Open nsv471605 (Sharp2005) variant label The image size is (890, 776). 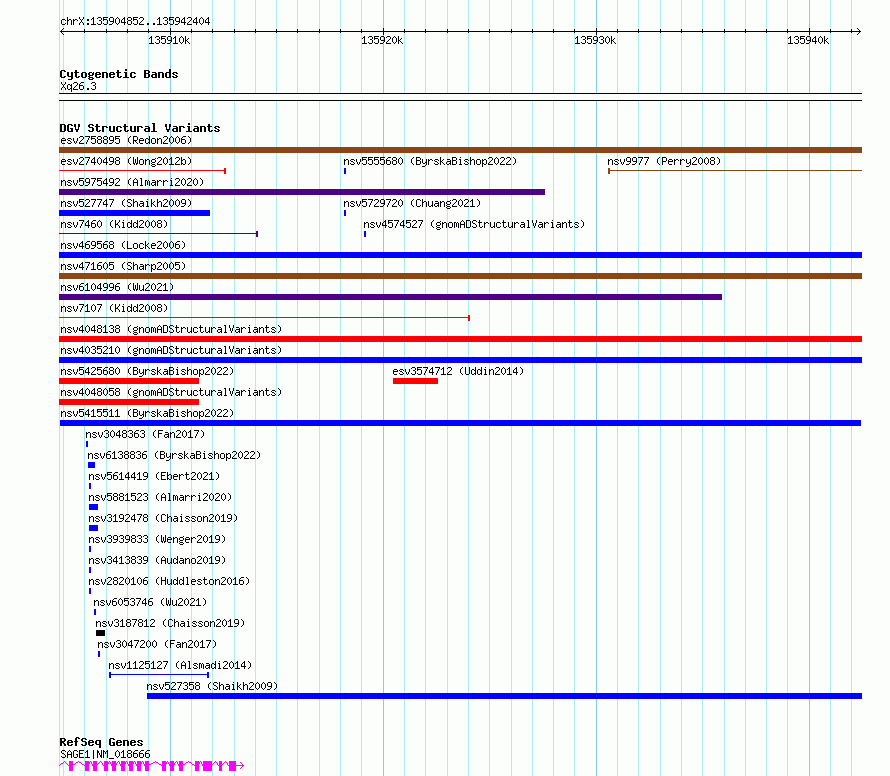point(123,266)
